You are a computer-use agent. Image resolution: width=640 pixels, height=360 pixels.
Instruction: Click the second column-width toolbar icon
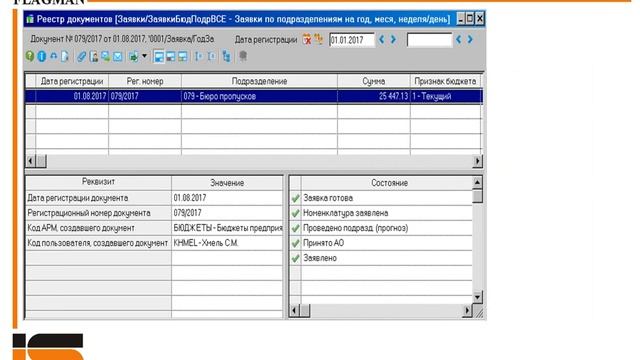[x=211, y=56]
